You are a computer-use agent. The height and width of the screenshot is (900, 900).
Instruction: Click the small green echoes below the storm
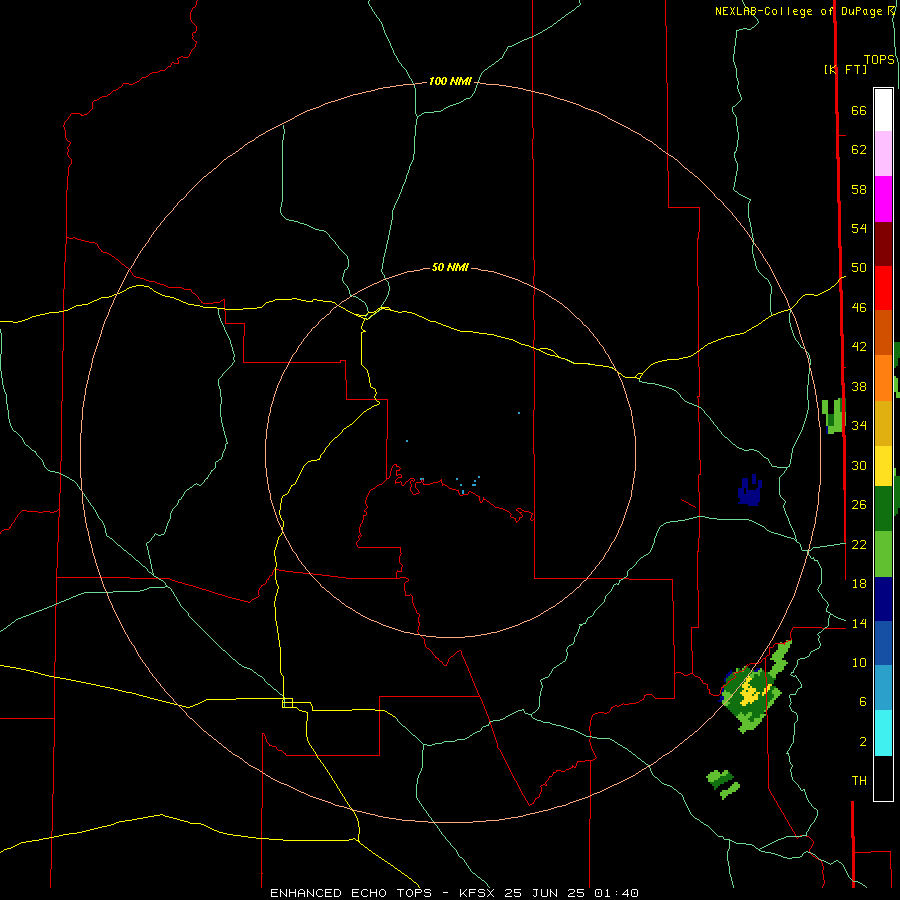(x=723, y=784)
